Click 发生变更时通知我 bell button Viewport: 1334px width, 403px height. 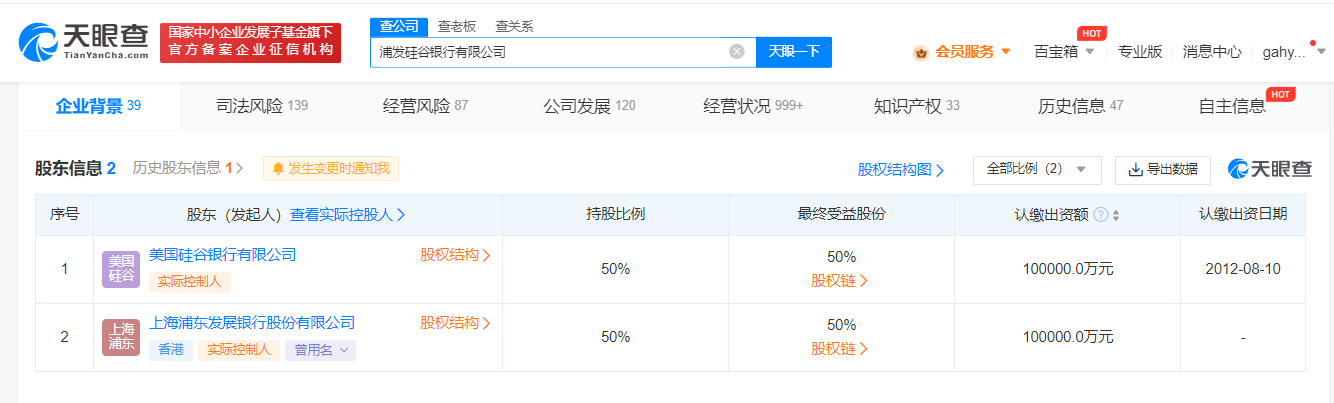click(331, 169)
